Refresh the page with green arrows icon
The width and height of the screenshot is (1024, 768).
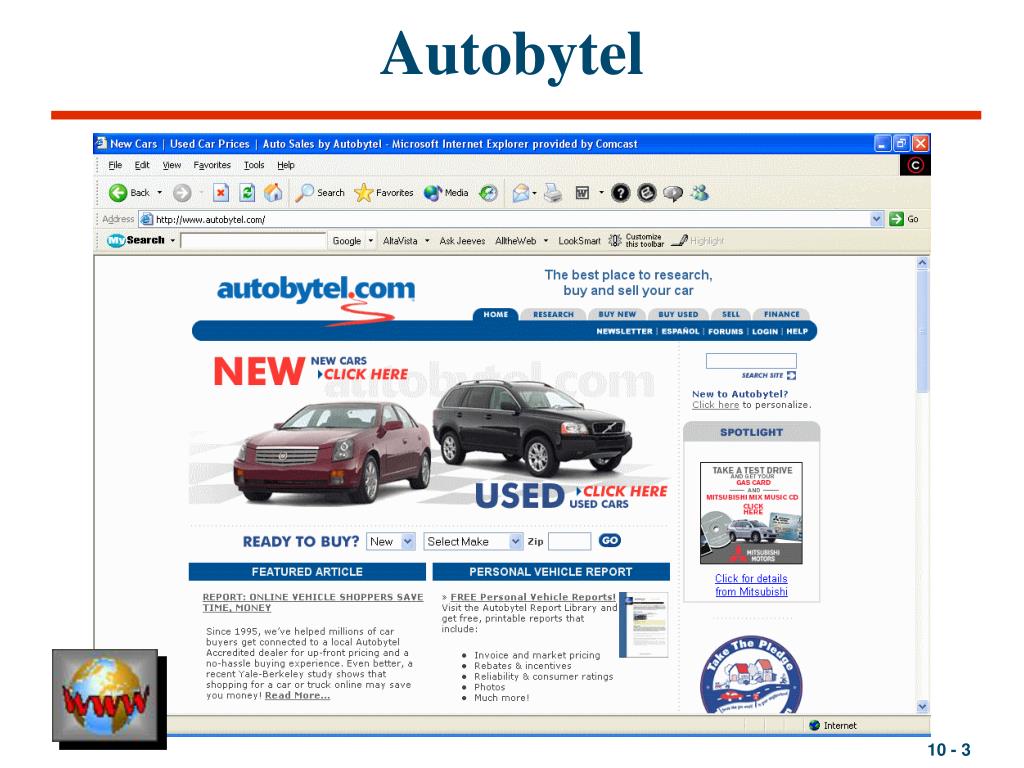[247, 193]
